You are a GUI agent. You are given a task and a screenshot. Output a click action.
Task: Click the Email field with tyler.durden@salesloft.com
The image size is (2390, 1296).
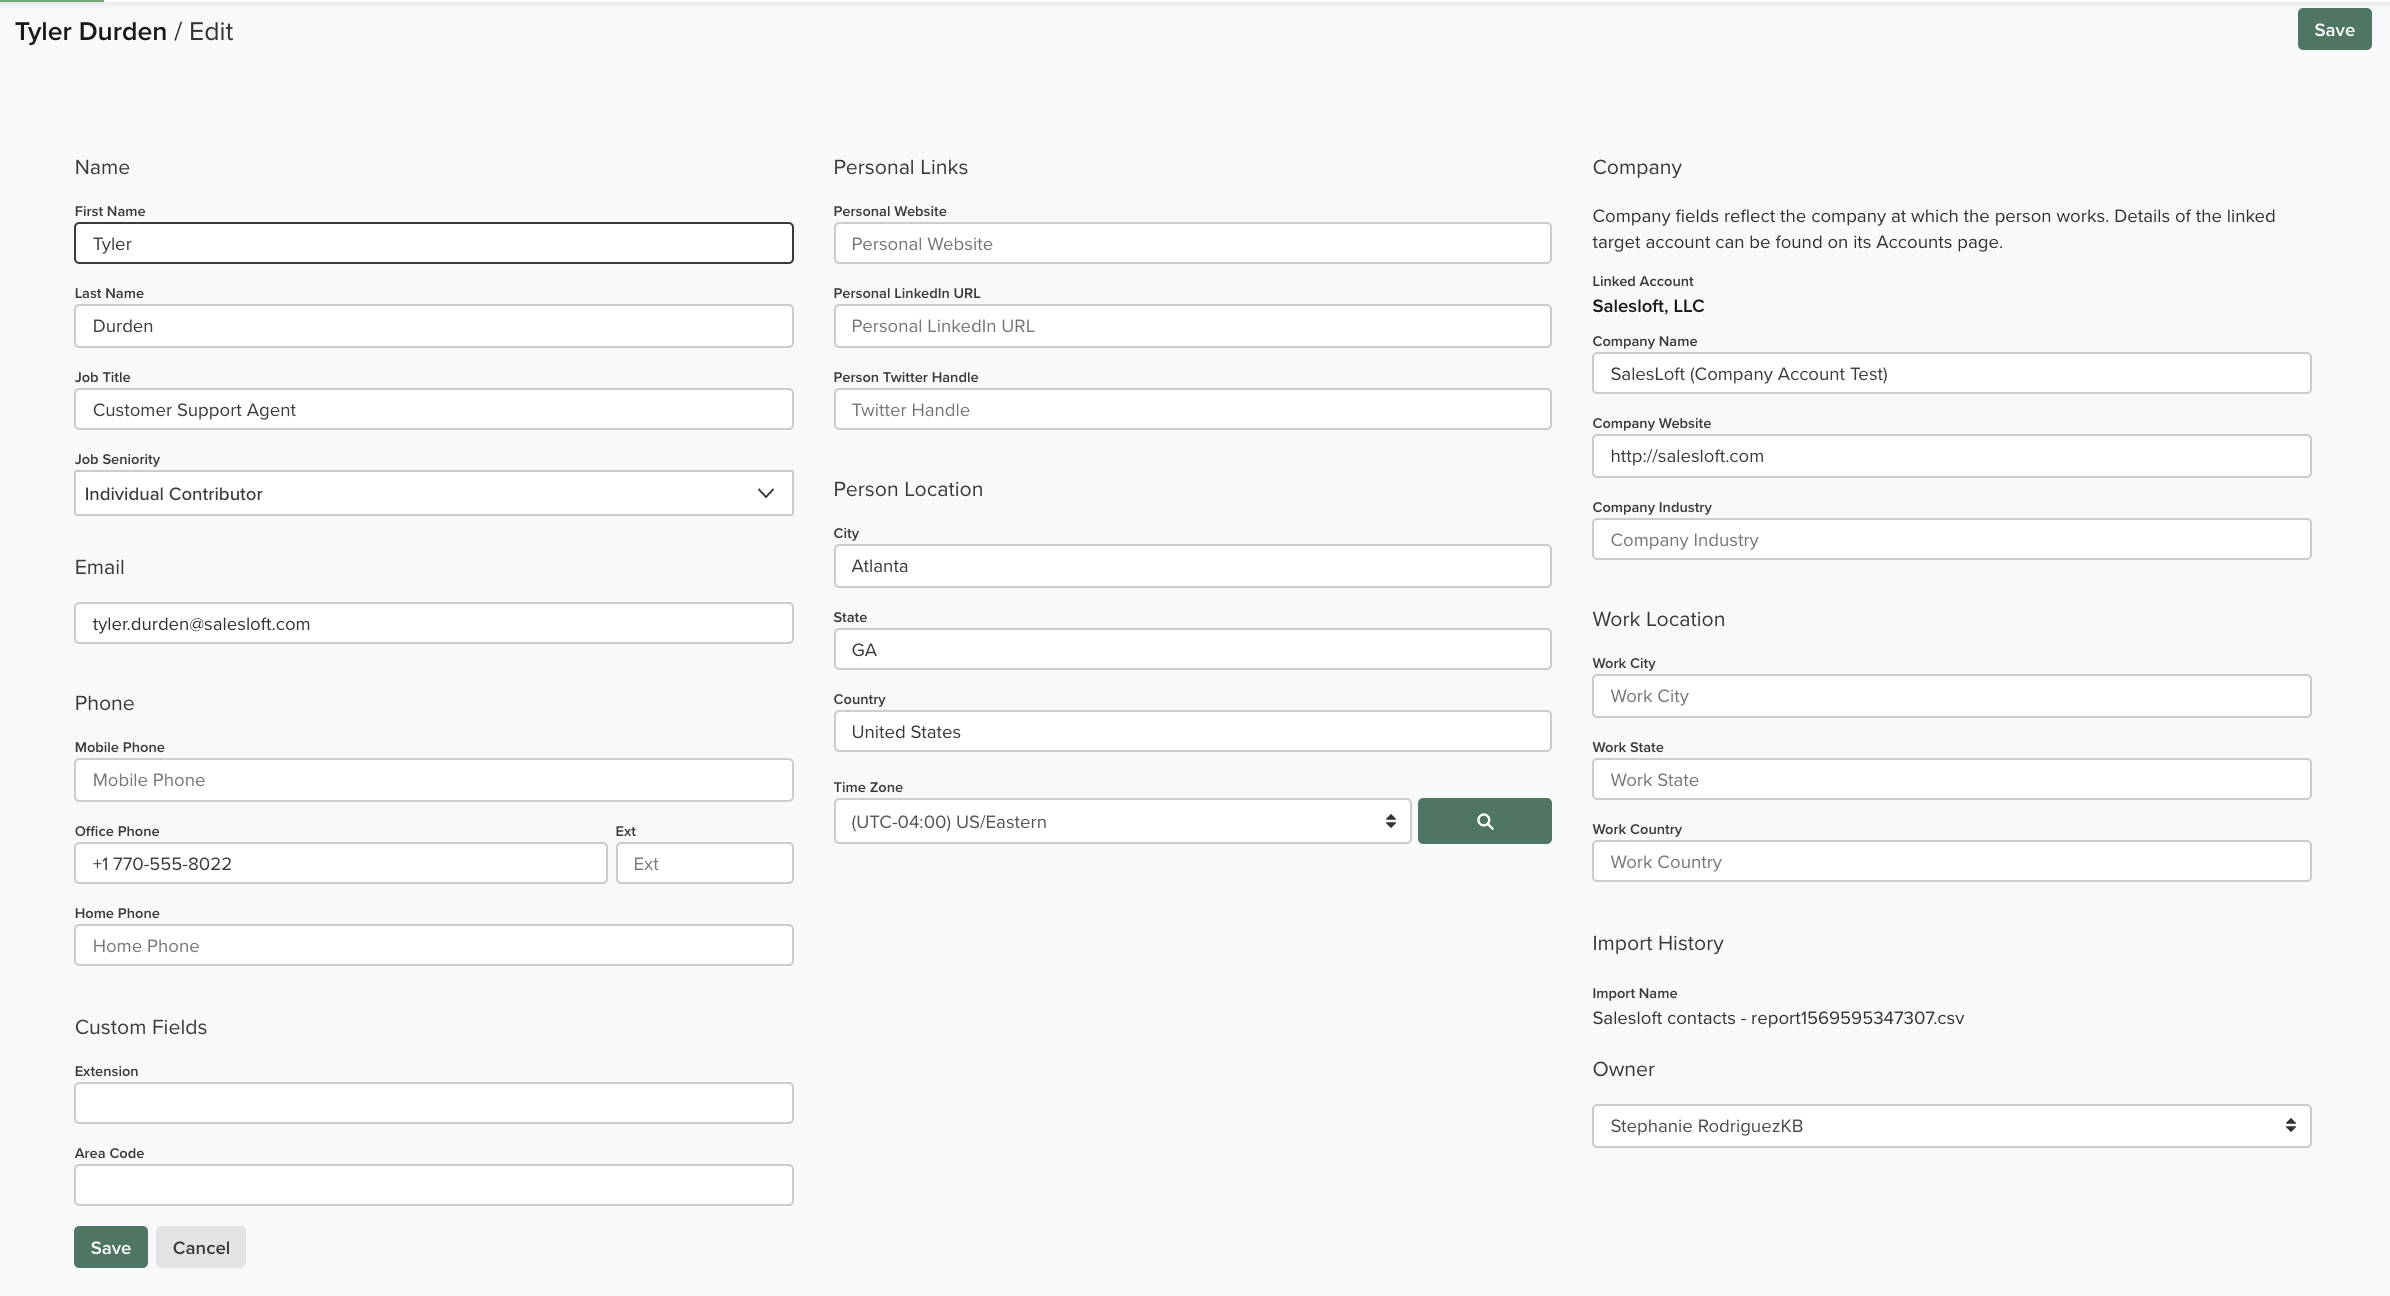(433, 622)
